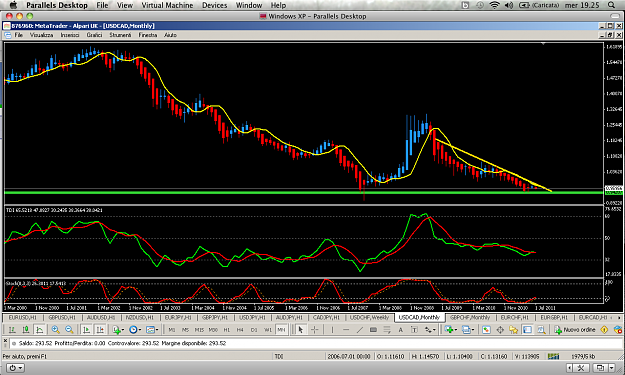625x375 pixels.
Task: Open the Navigator panel (star folder)
Action: coord(513,330)
